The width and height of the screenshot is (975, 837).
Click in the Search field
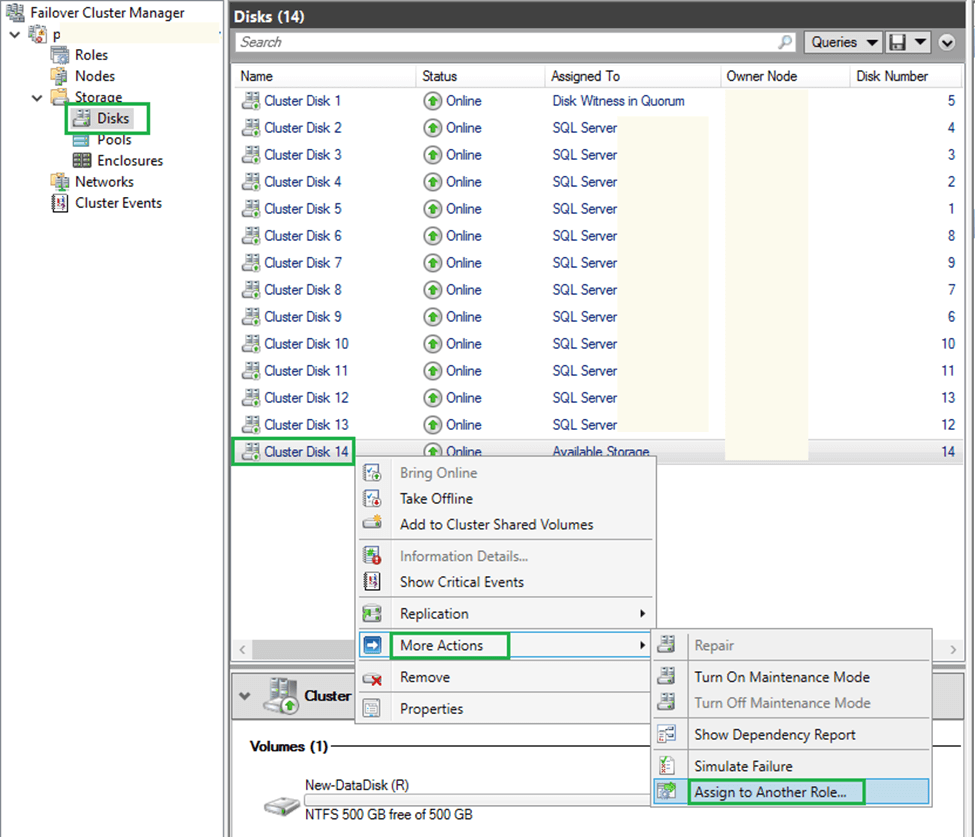(507, 42)
